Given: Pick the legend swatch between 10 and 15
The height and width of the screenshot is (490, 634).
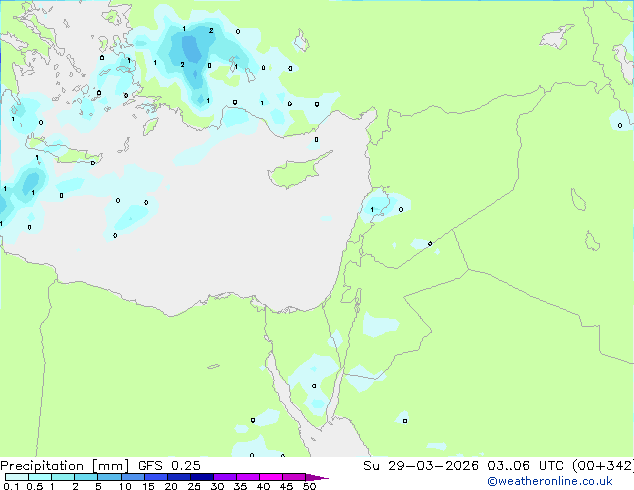Looking at the screenshot, I should coord(132,477).
